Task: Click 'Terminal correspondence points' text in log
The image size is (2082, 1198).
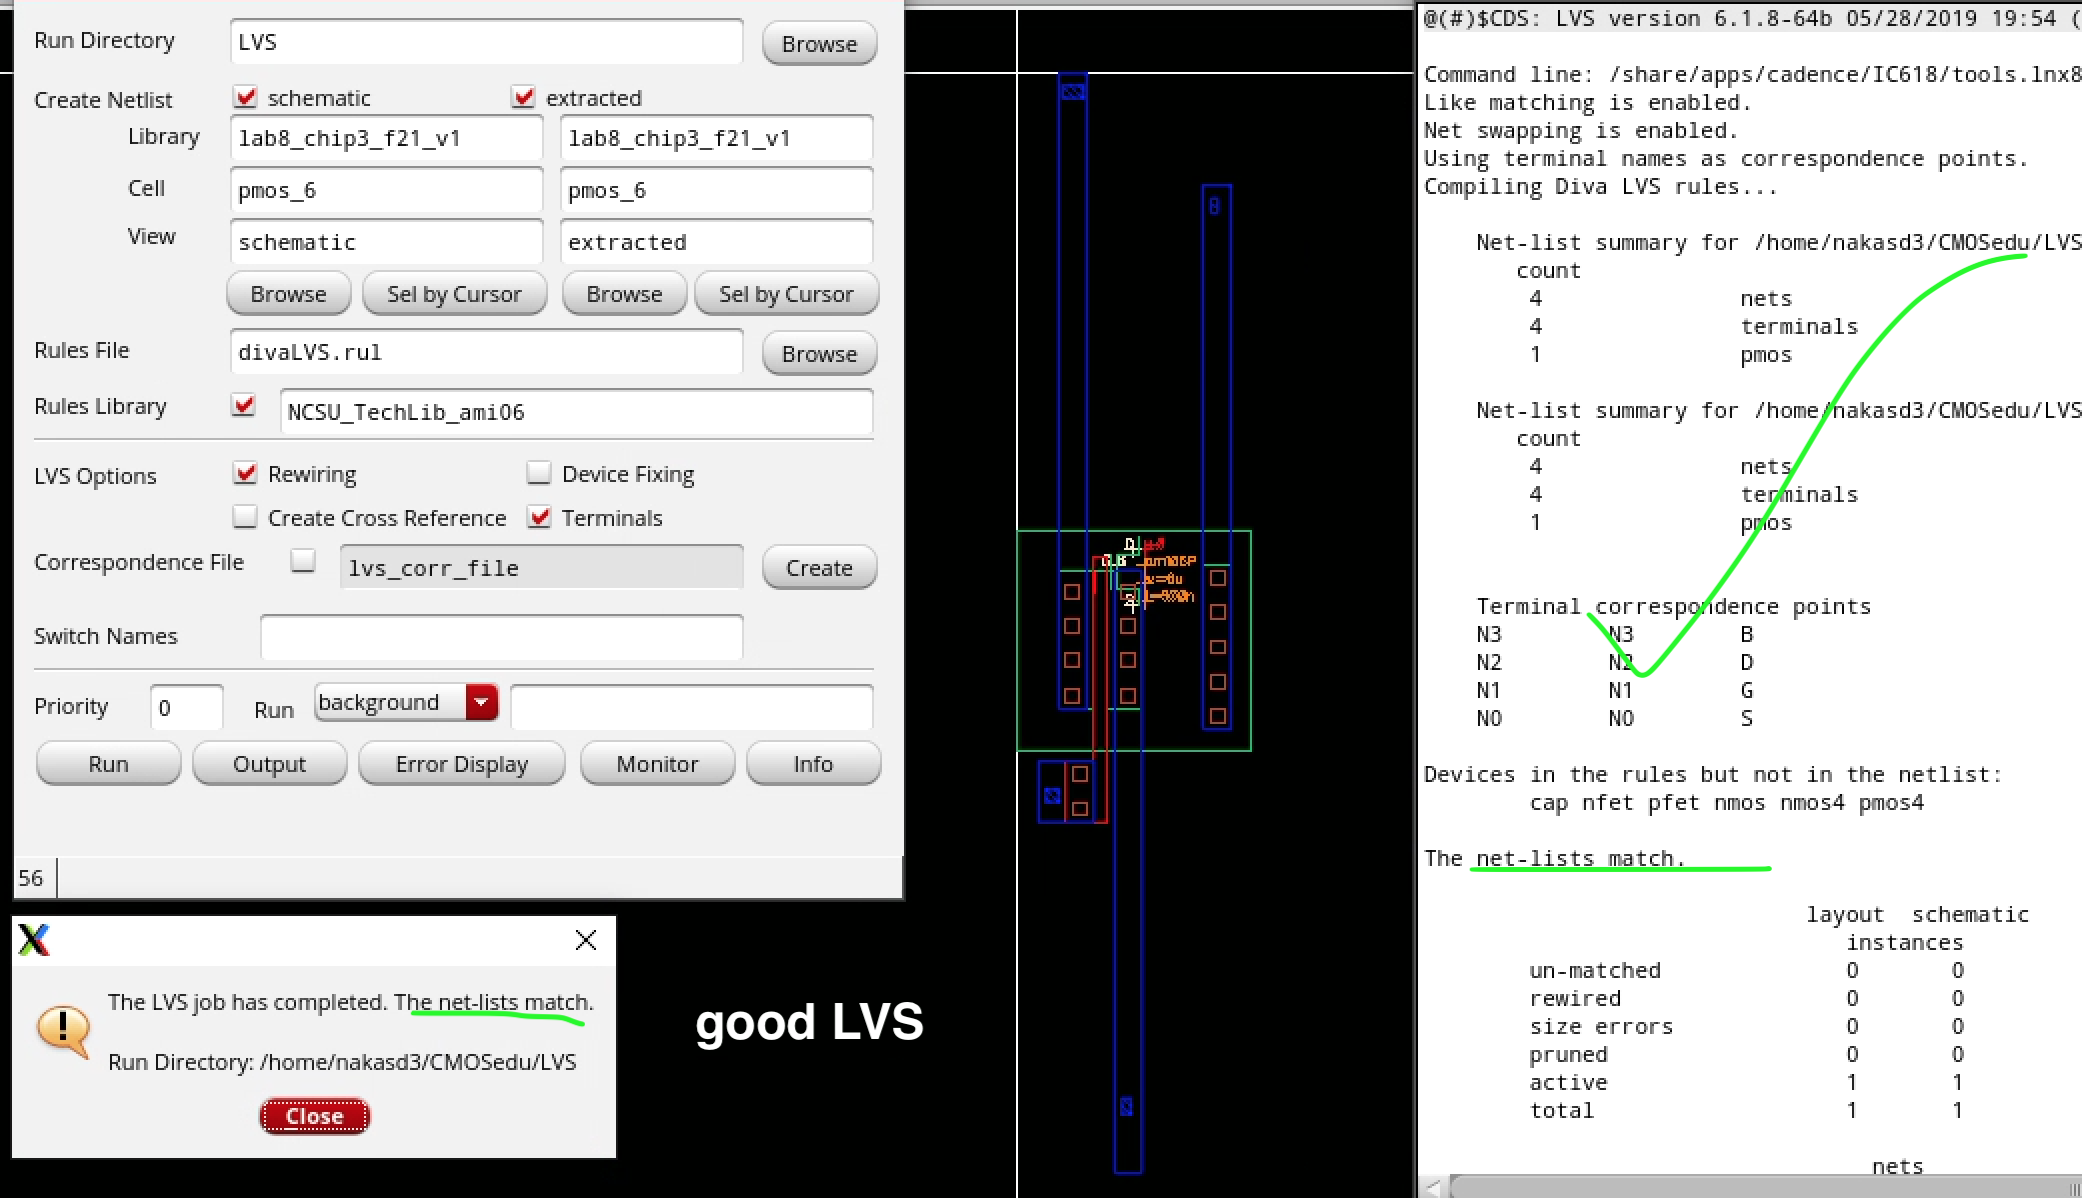Action: point(1673,606)
